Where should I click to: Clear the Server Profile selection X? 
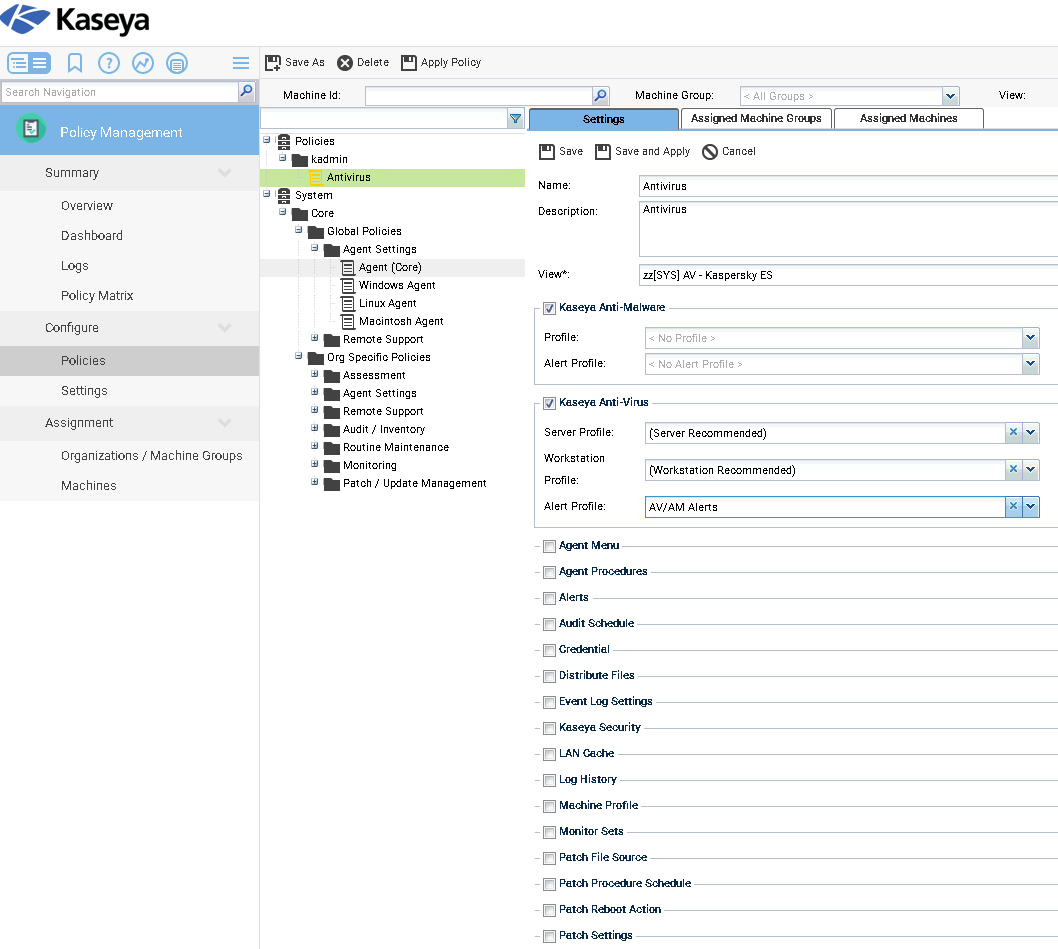tap(1013, 433)
